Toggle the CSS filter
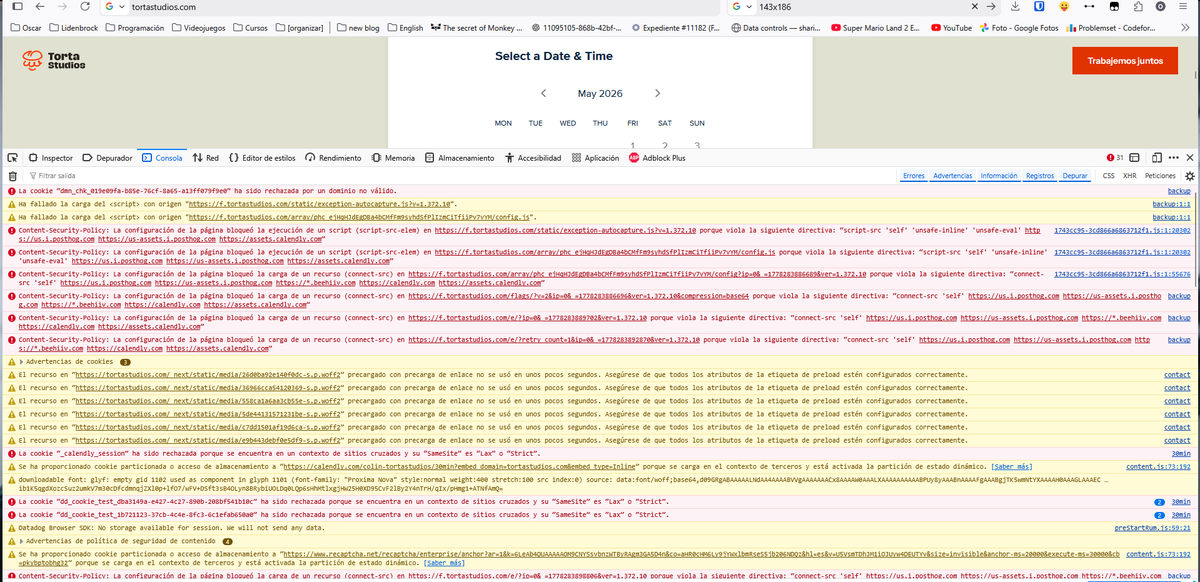1200x582 pixels. 1108,175
